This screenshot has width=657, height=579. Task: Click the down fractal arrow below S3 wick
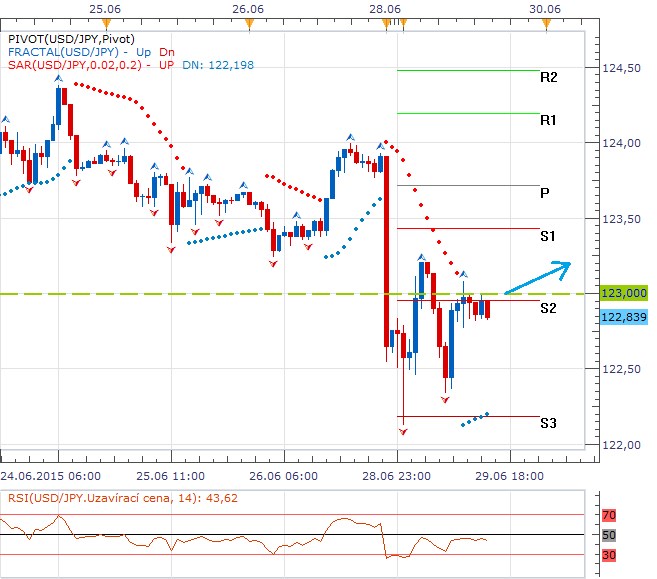403,432
